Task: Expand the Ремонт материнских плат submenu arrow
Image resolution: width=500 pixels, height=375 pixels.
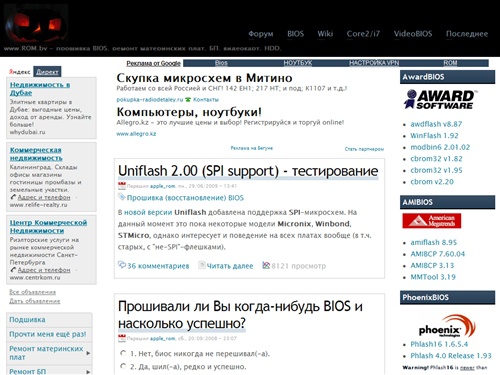Action: [x=88, y=353]
